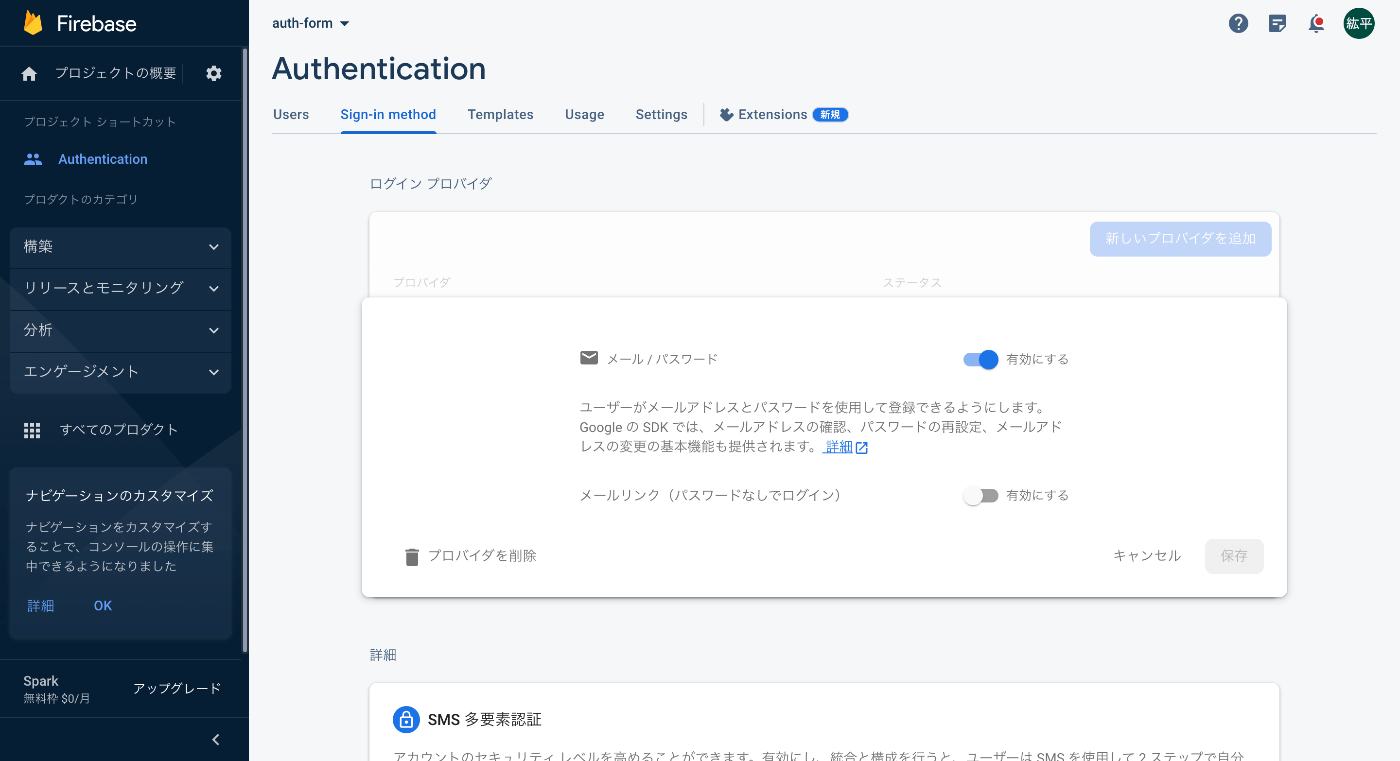Open the auth-form project dropdown
This screenshot has height=761, width=1400.
tap(311, 23)
